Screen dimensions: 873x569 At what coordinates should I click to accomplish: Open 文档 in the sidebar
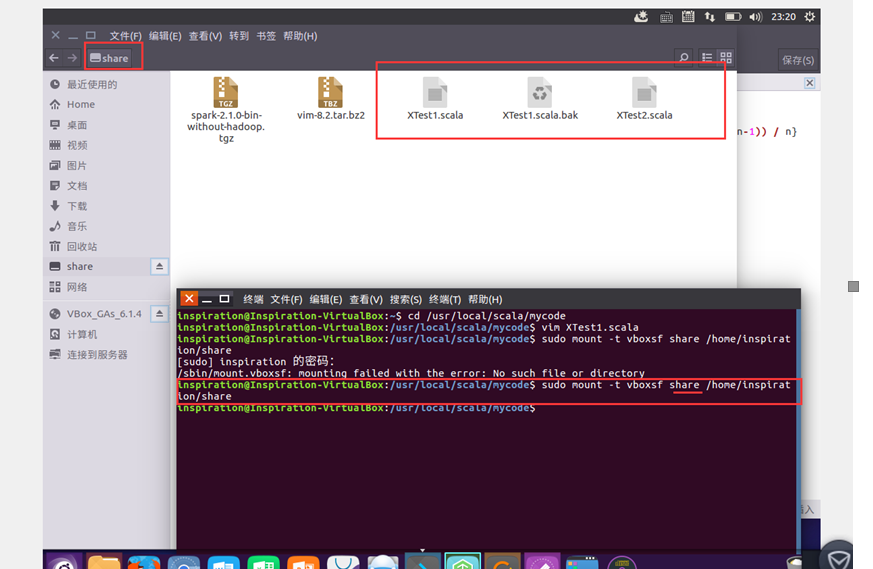[x=106, y=186]
